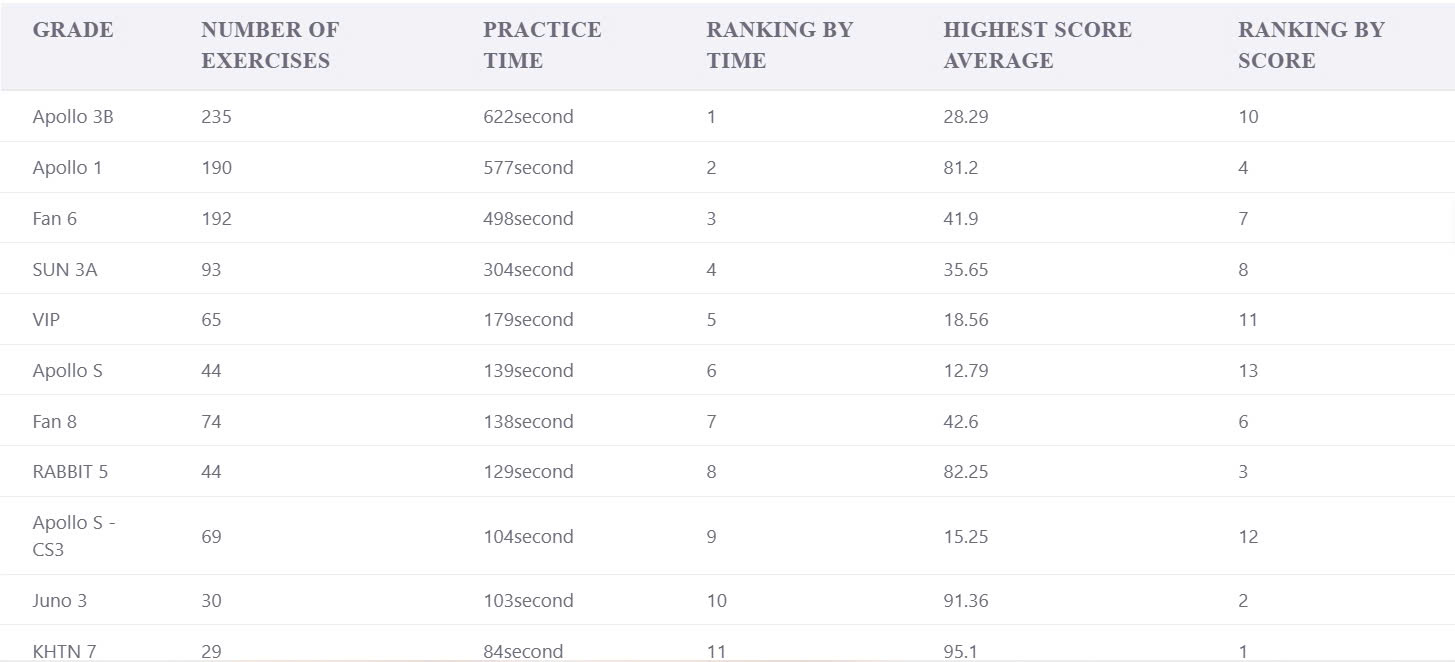Click the HIGHEST SCORE AVERAGE column header
The image size is (1455, 662).
click(x=1037, y=45)
